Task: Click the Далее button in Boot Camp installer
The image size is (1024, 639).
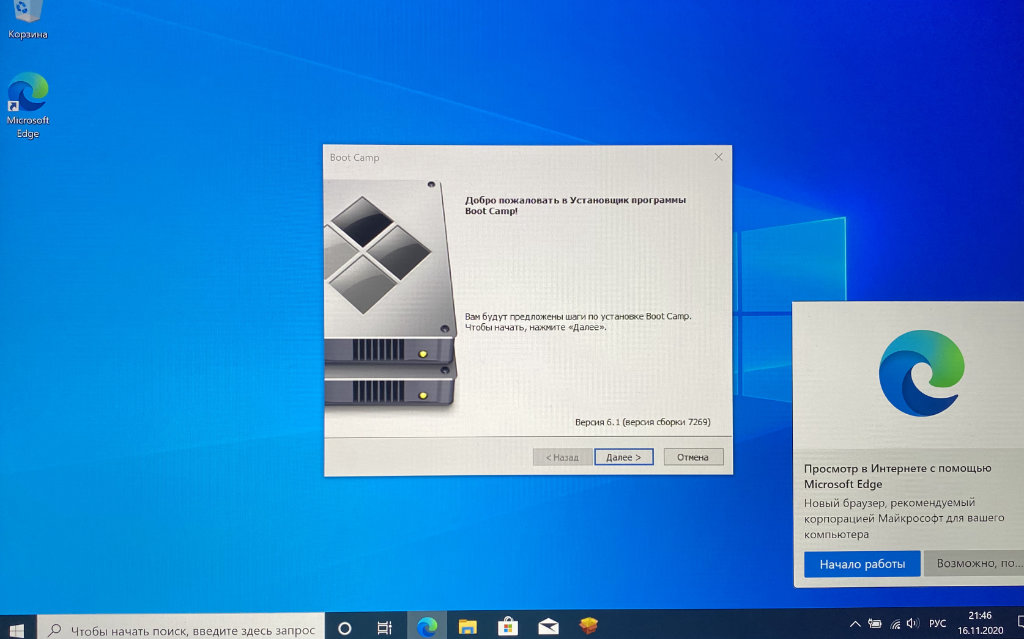Action: [624, 457]
